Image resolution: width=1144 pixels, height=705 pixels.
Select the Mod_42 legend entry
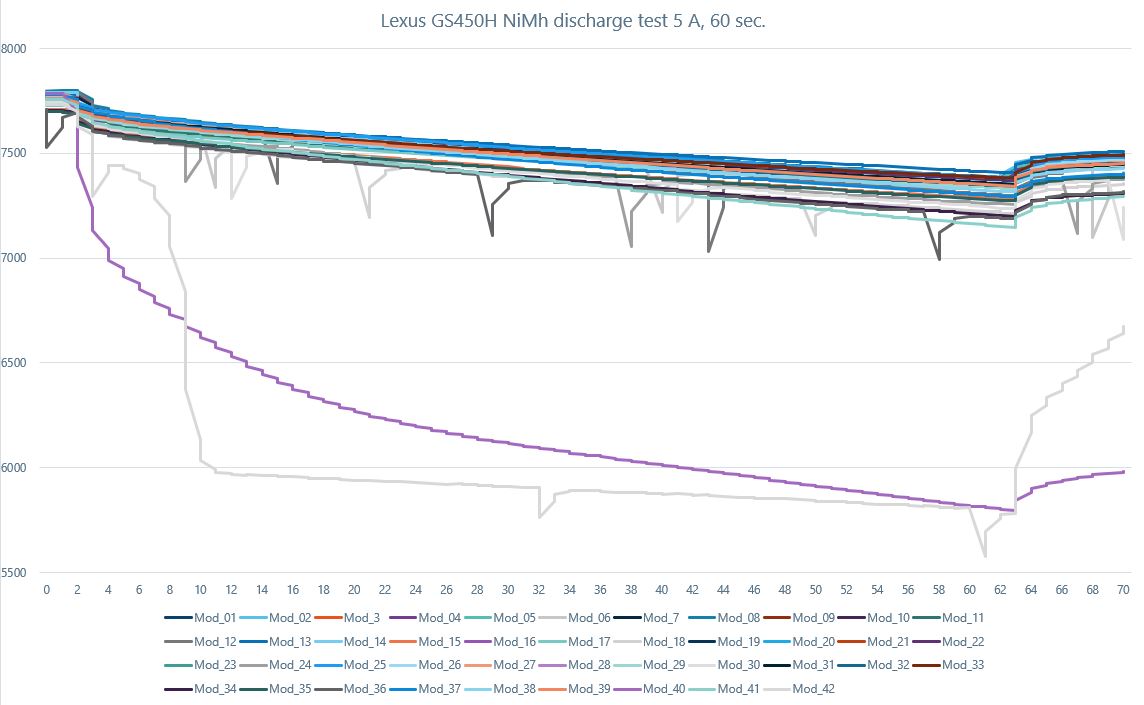click(x=813, y=689)
